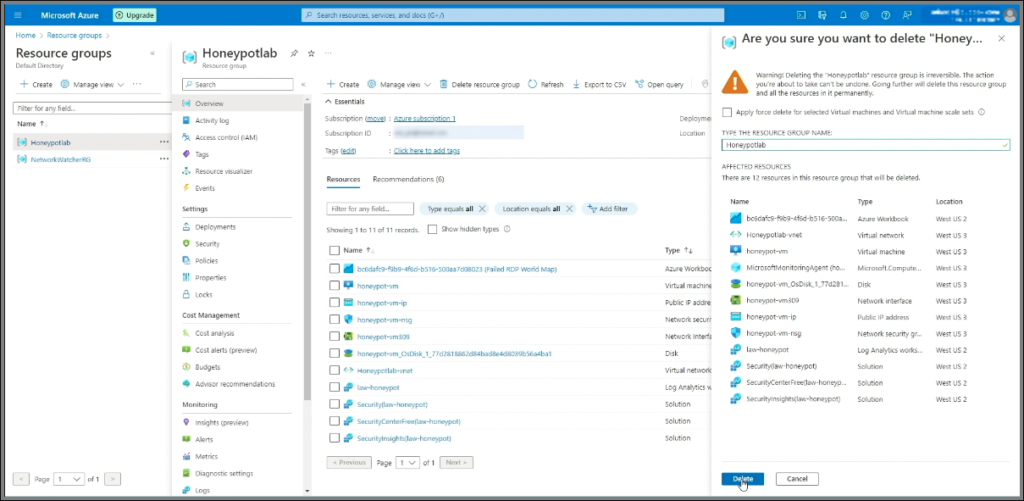
Task: Click Create in Resource groups pane
Action: (36, 84)
